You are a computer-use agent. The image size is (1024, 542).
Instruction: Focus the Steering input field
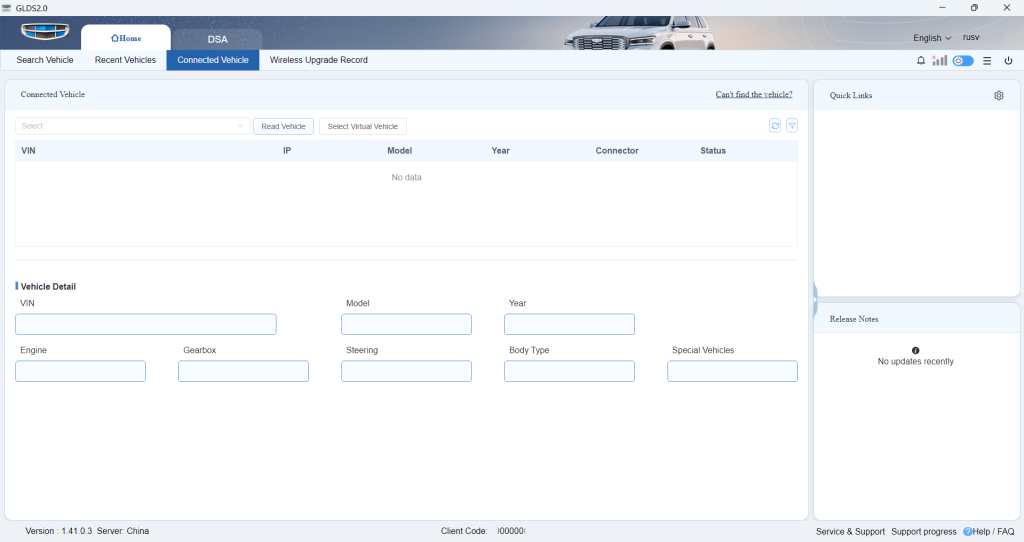click(x=406, y=371)
